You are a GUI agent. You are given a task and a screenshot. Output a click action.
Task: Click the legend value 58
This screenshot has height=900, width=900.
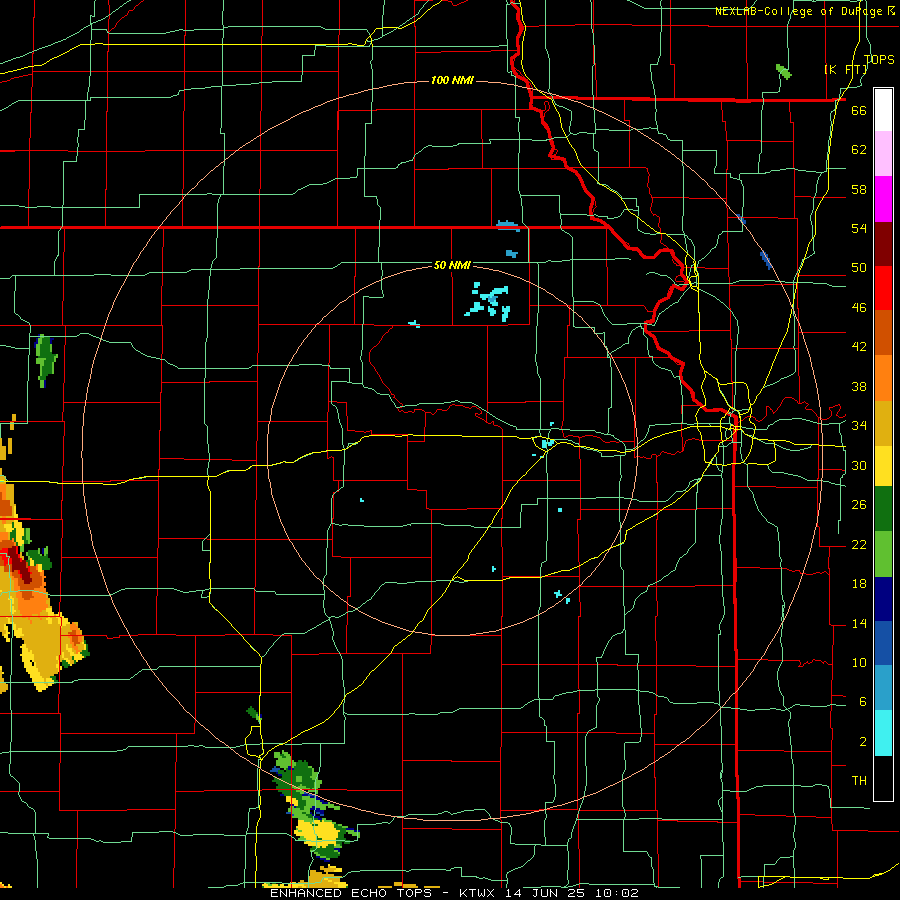859,189
